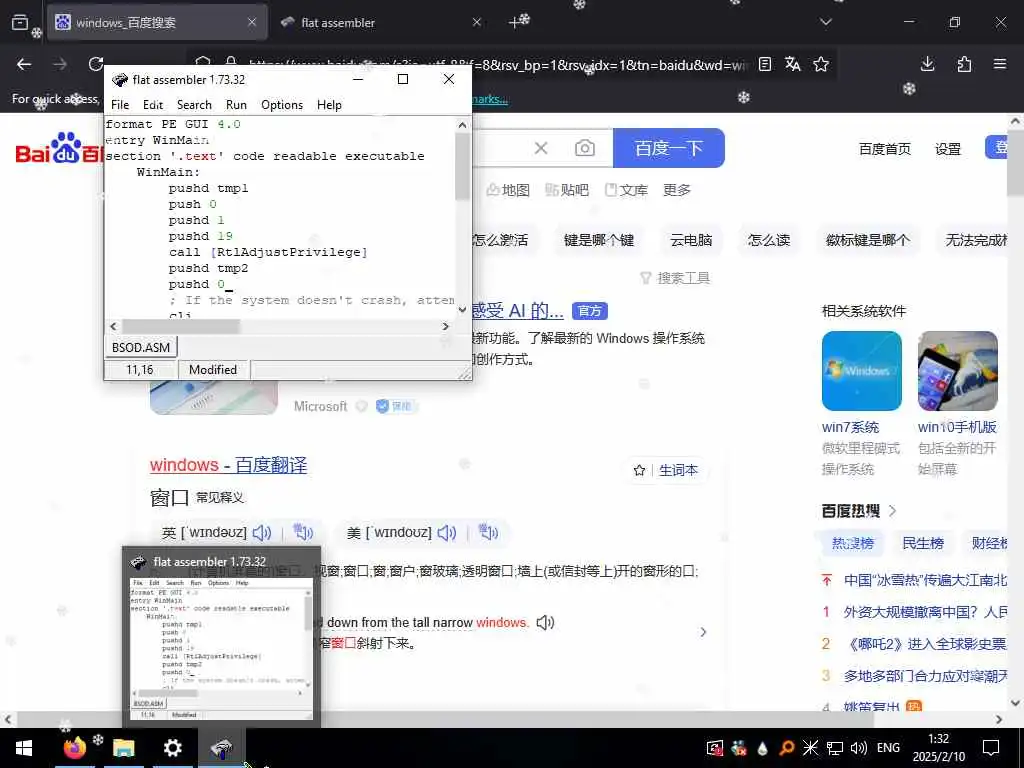The width and height of the screenshot is (1024, 768).
Task: Select the 热搜榜 tab
Action: pos(853,543)
